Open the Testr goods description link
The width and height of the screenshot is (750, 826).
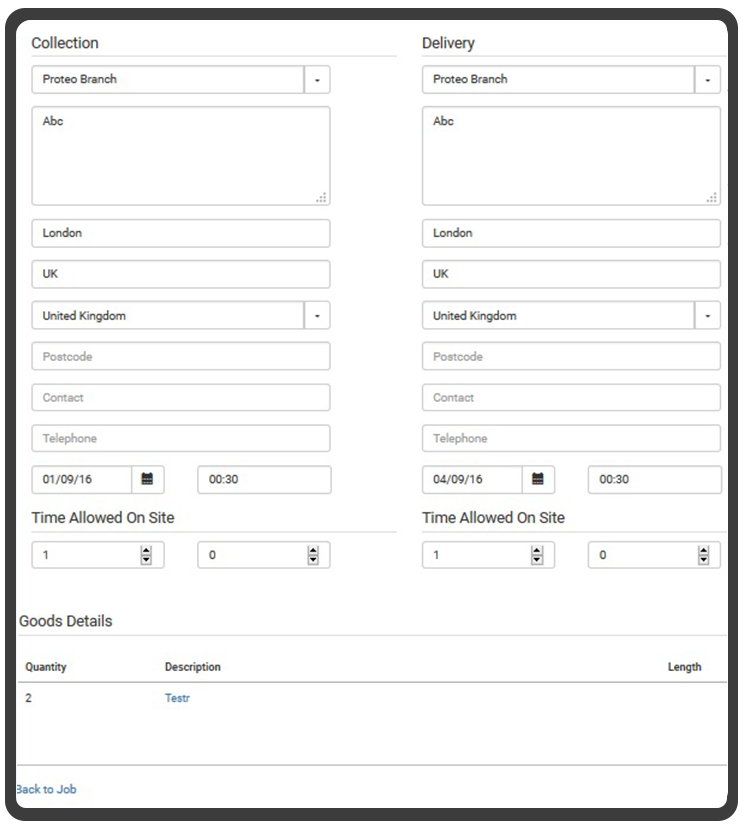177,698
